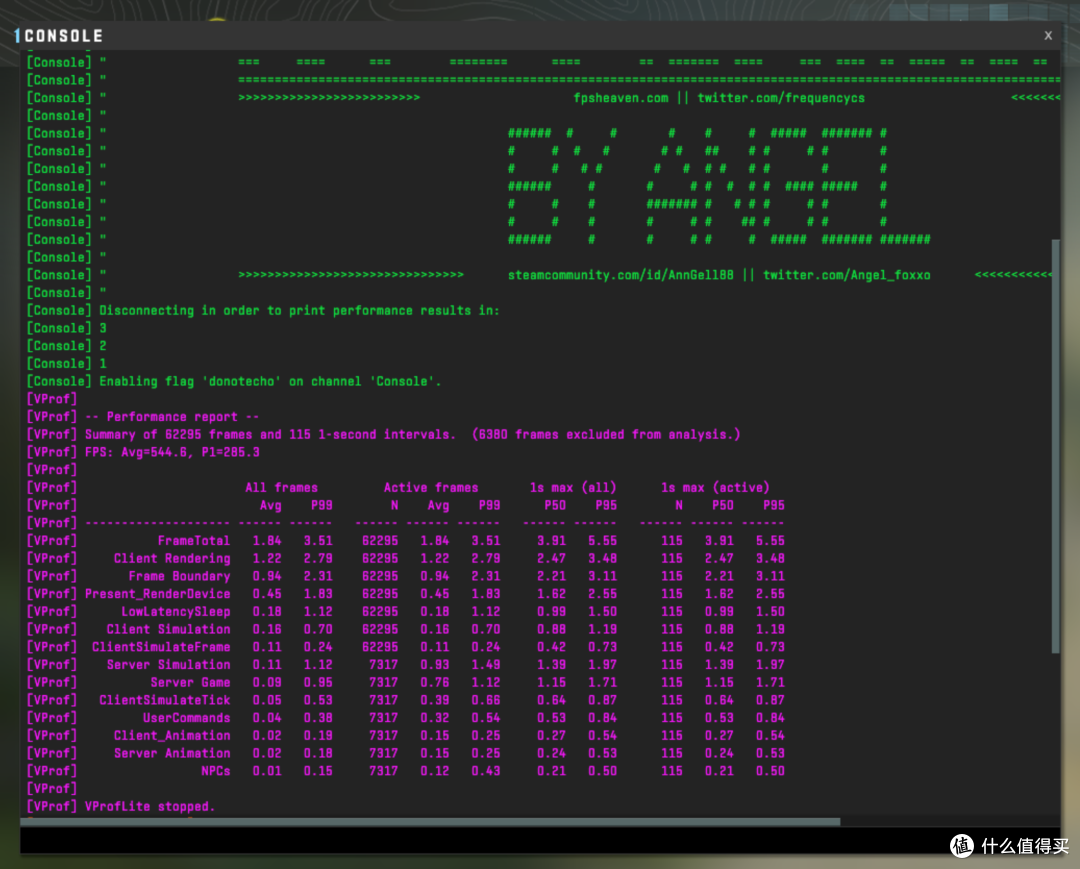The width and height of the screenshot is (1080, 869).
Task: Click the 'fpsheaven.com || twitter.com/frequencycs' line
Action: (x=719, y=98)
